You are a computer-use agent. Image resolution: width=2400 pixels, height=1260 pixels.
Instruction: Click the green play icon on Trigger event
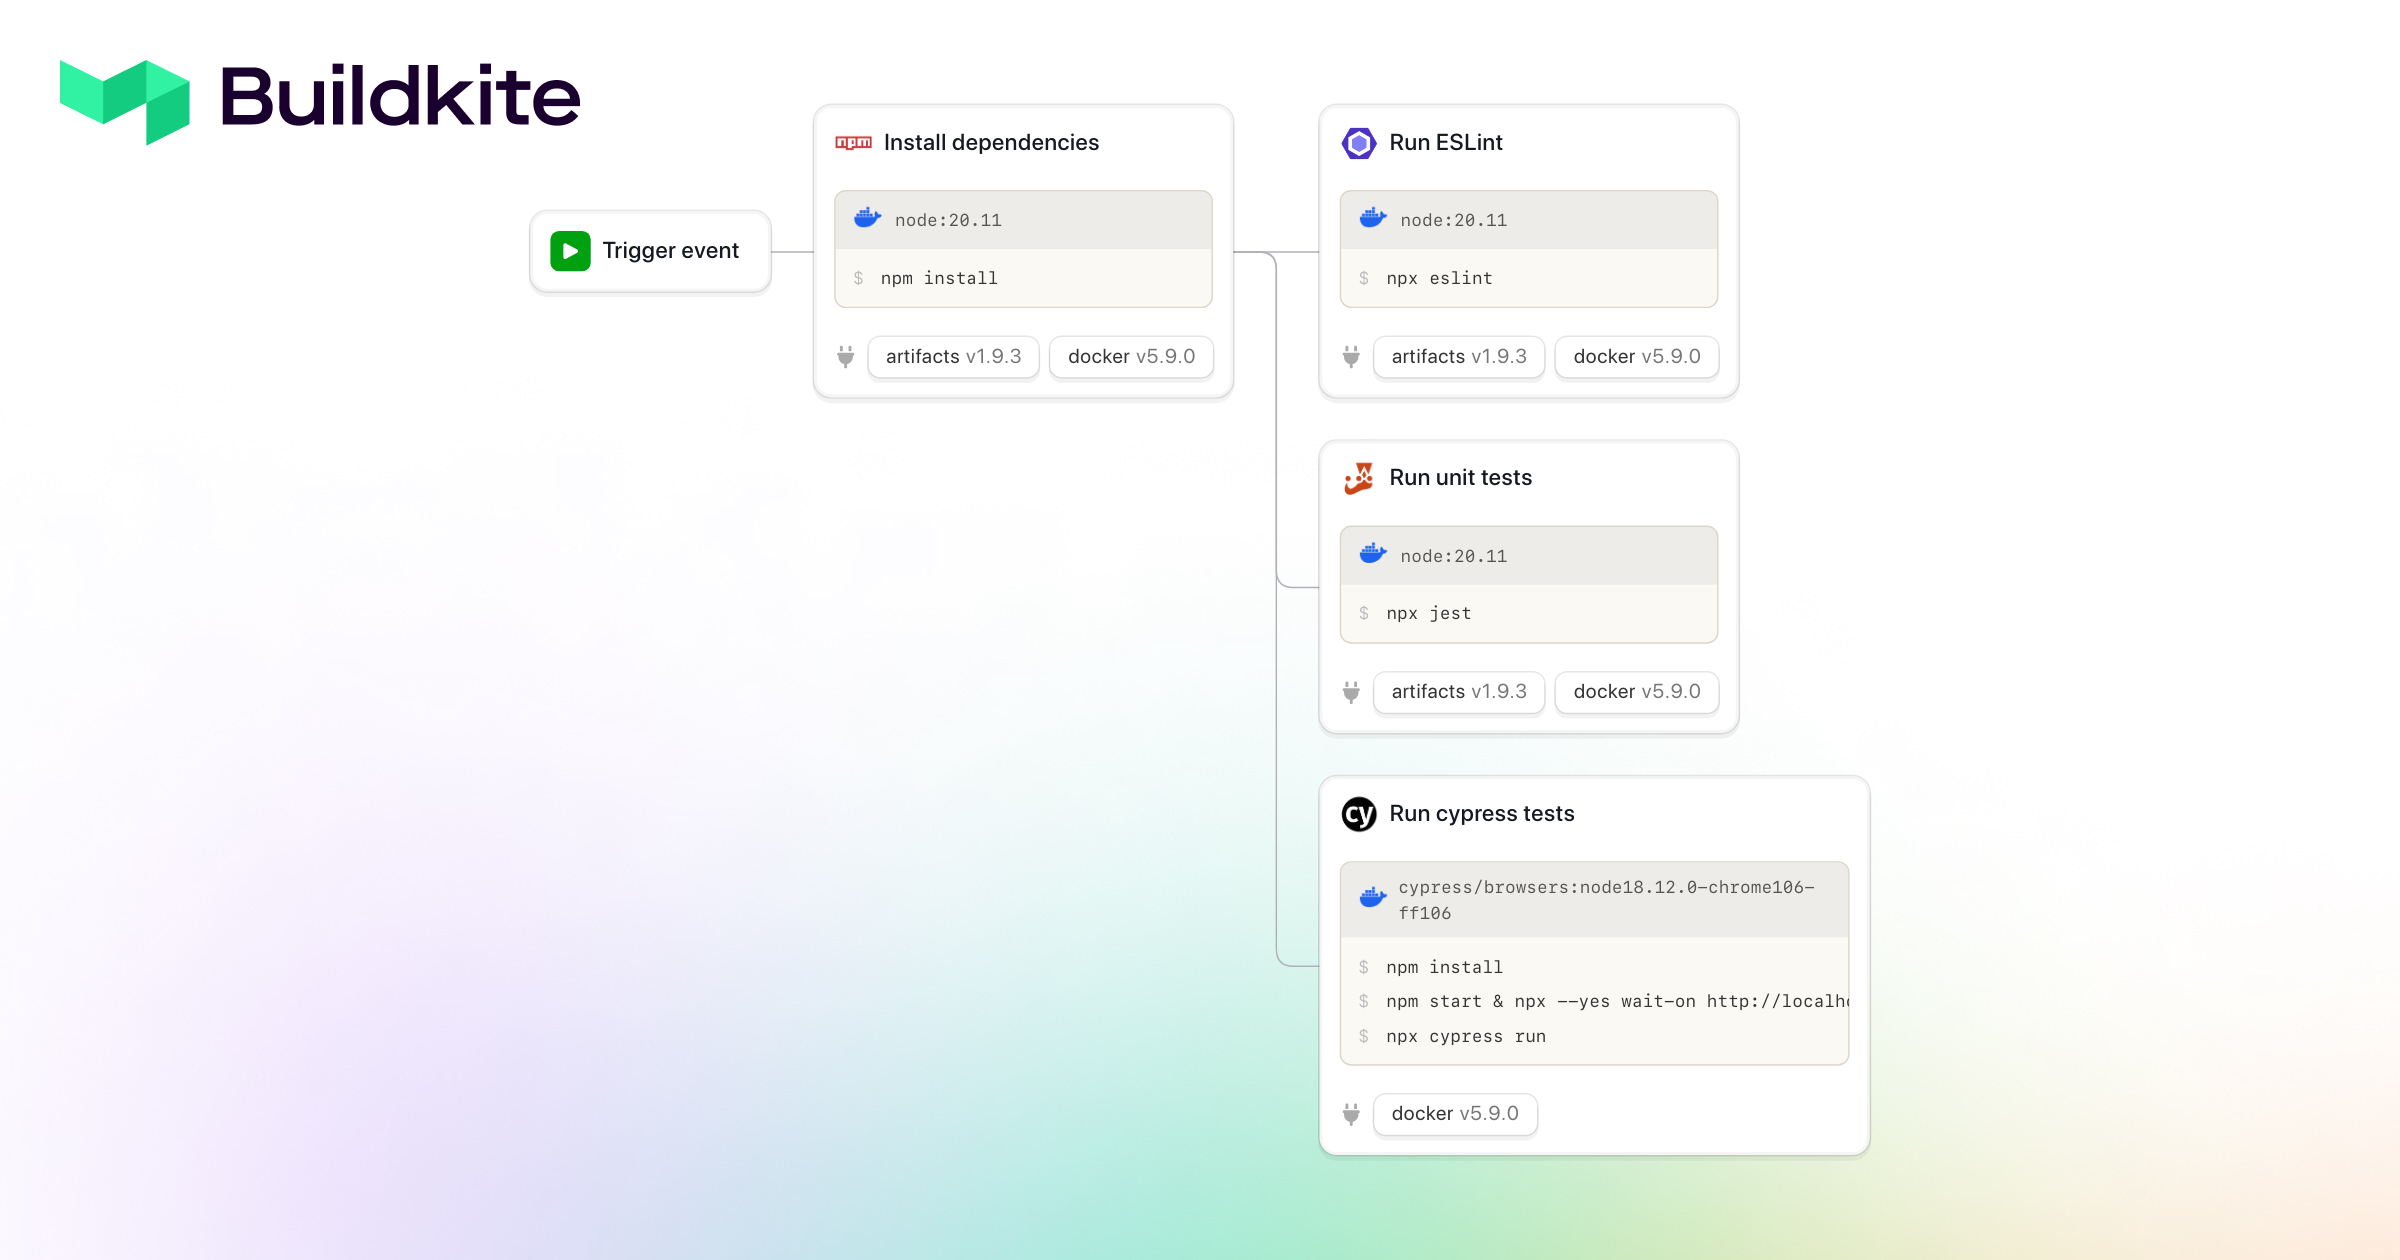[x=569, y=250]
